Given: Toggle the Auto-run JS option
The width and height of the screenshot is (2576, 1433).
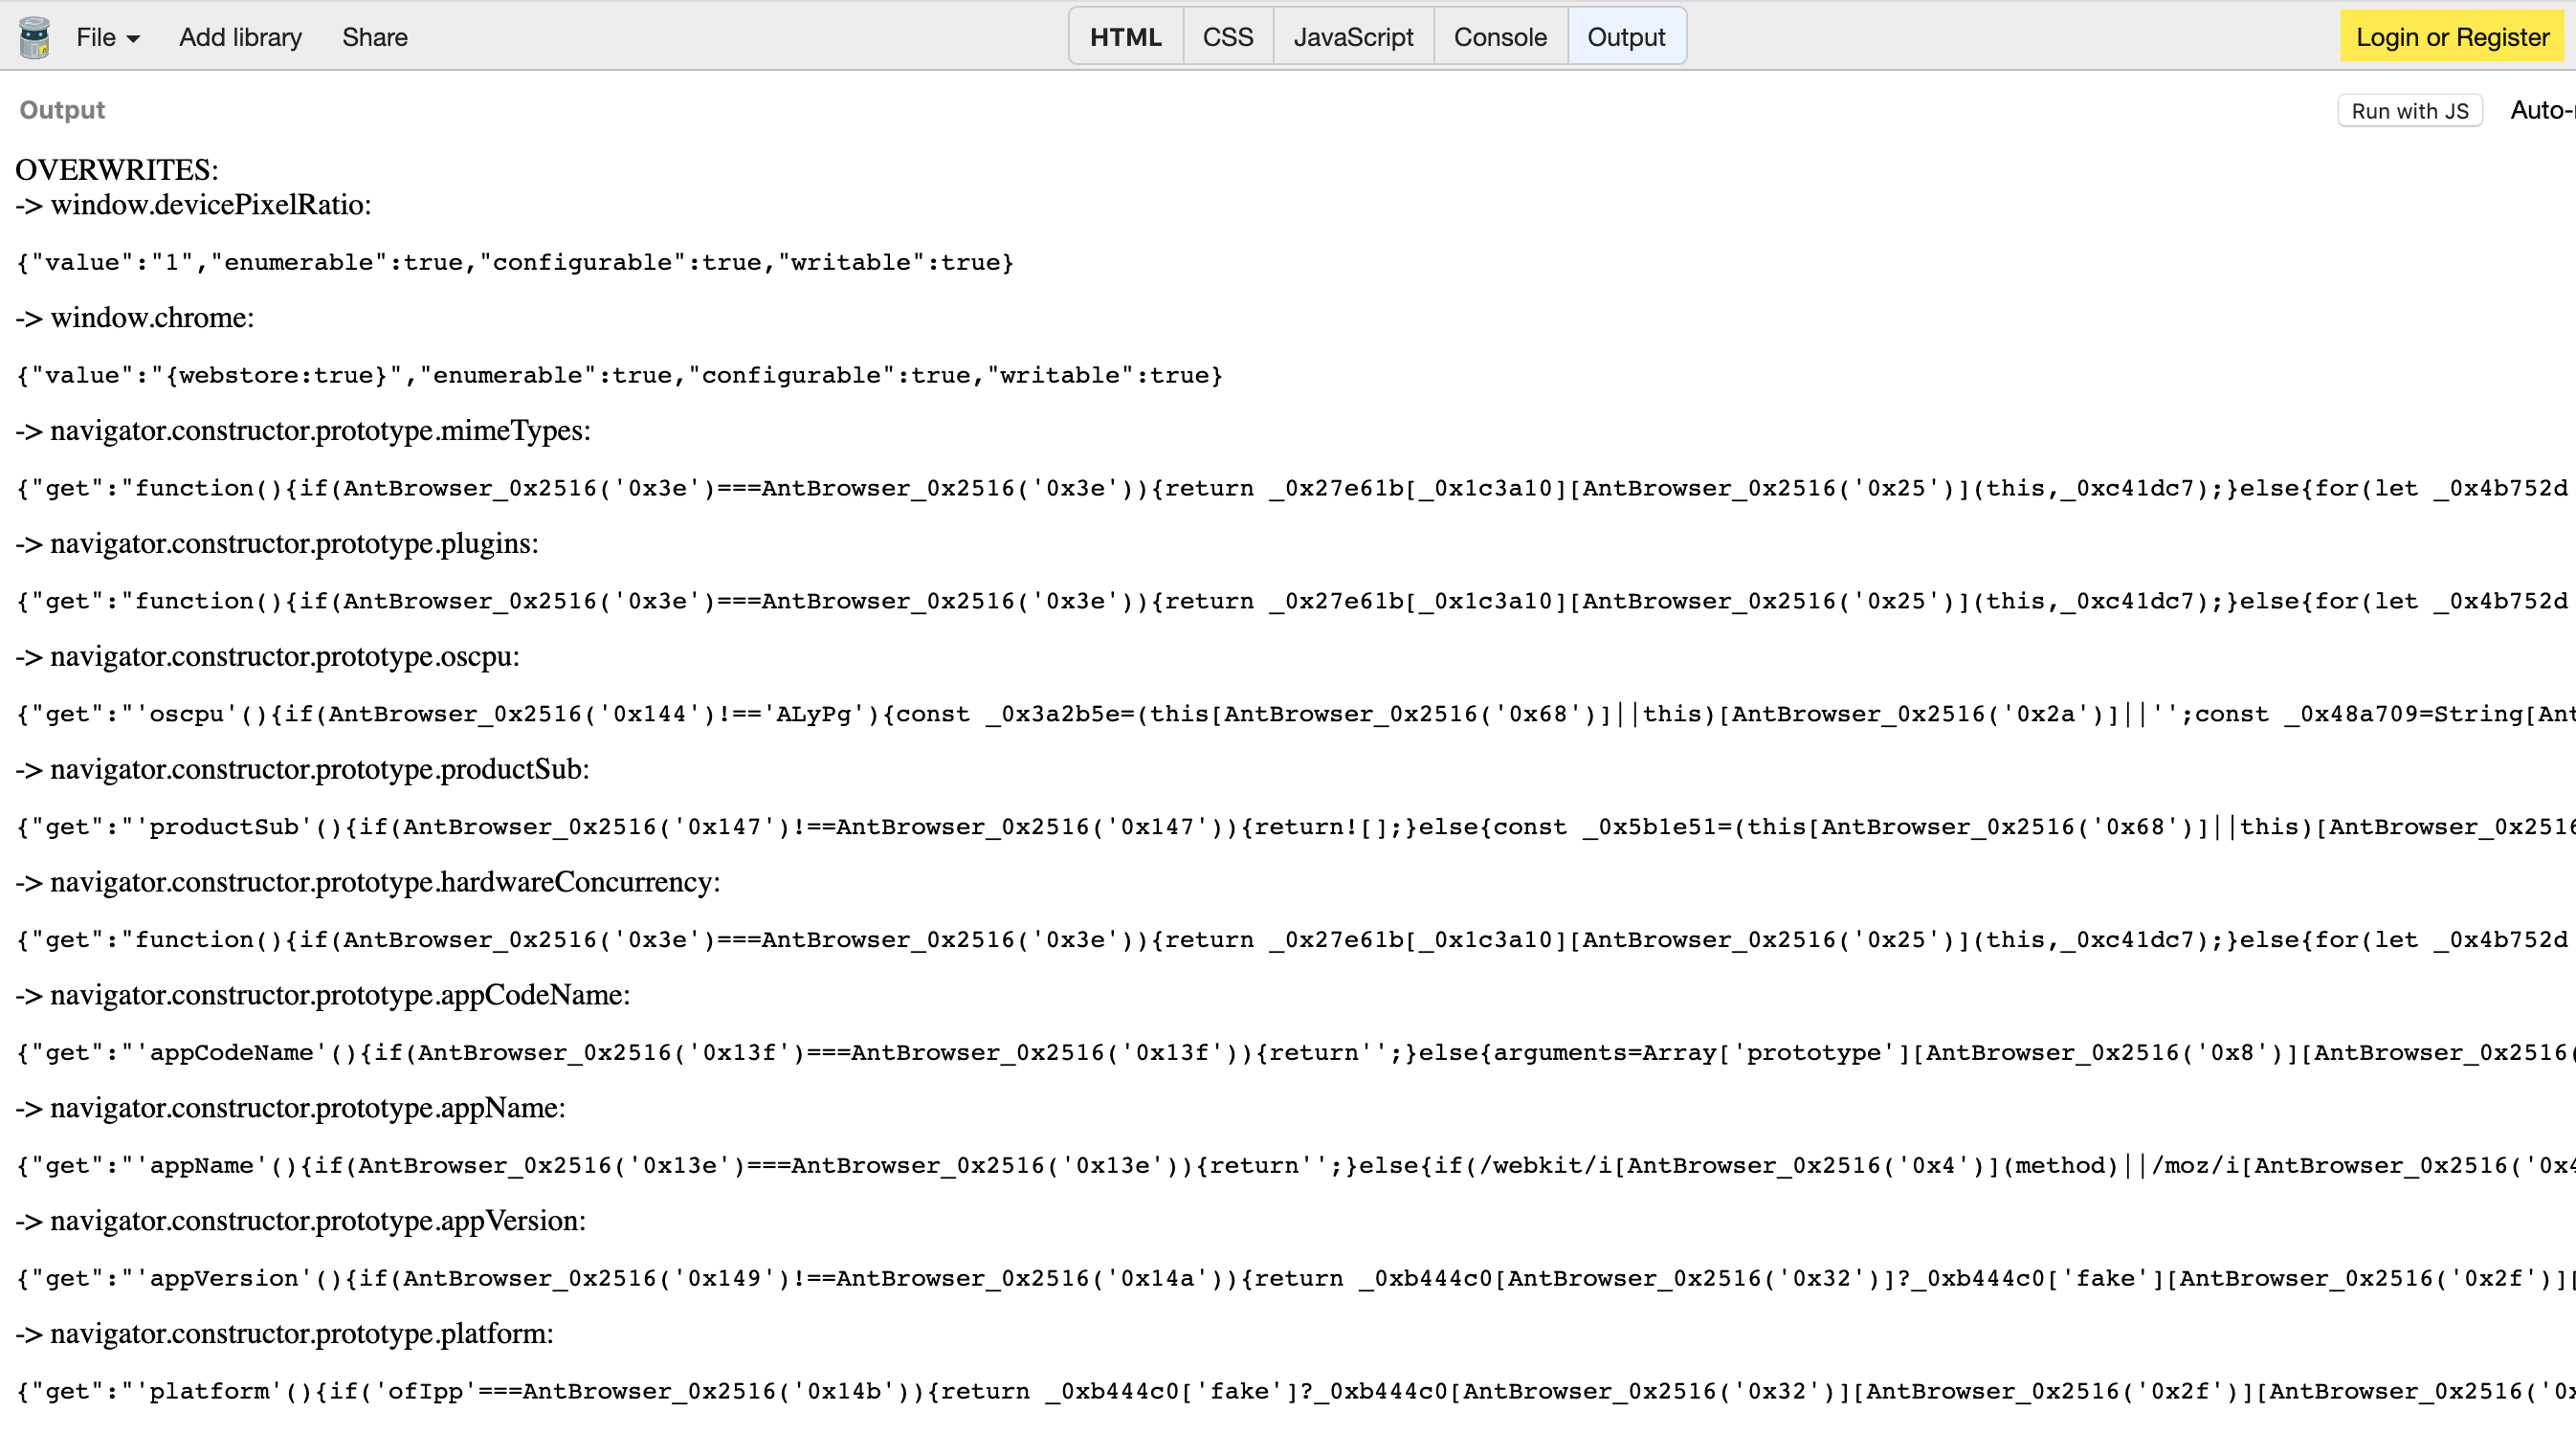Looking at the screenshot, I should (2542, 110).
